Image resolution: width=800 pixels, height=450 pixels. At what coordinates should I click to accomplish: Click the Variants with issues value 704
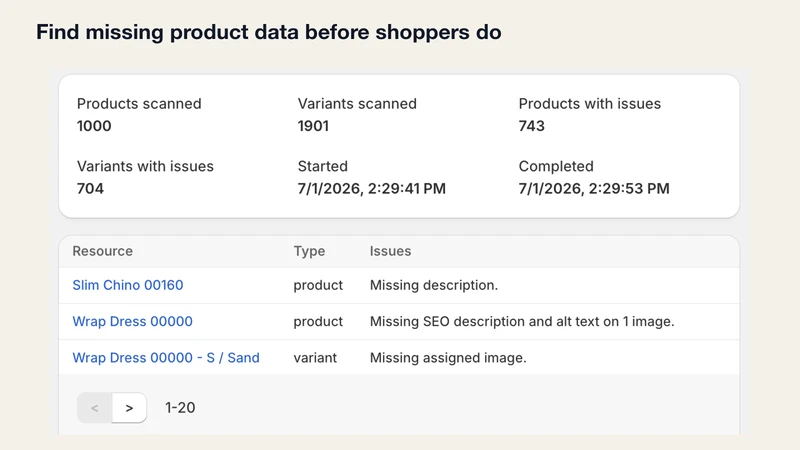(90, 189)
